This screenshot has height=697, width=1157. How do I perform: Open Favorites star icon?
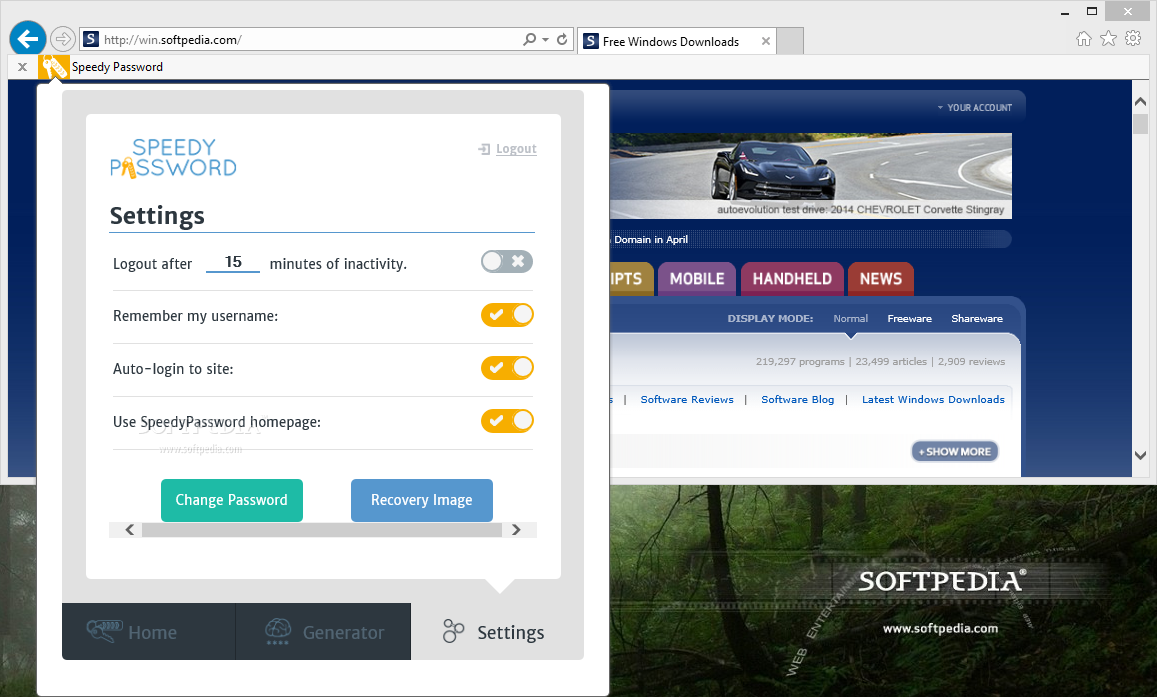(1108, 38)
